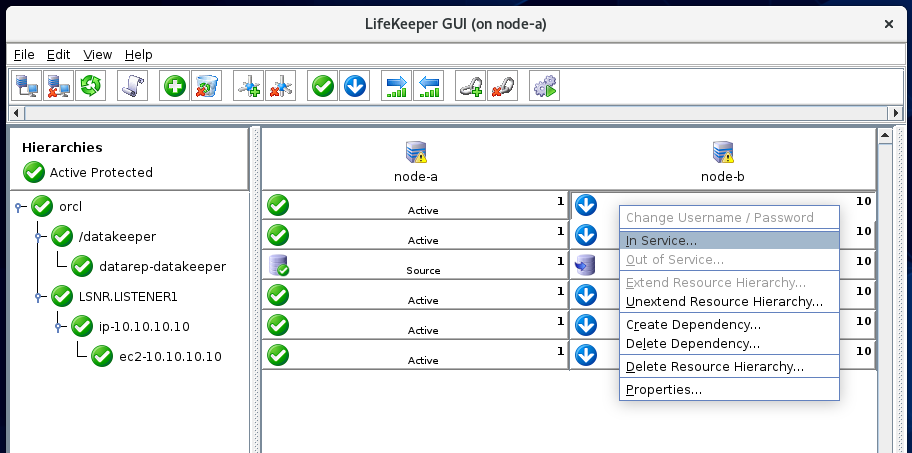The height and width of the screenshot is (453, 912).
Task: Click the ec2-10.10.10.10 standby icon on node-b
Action: point(586,355)
